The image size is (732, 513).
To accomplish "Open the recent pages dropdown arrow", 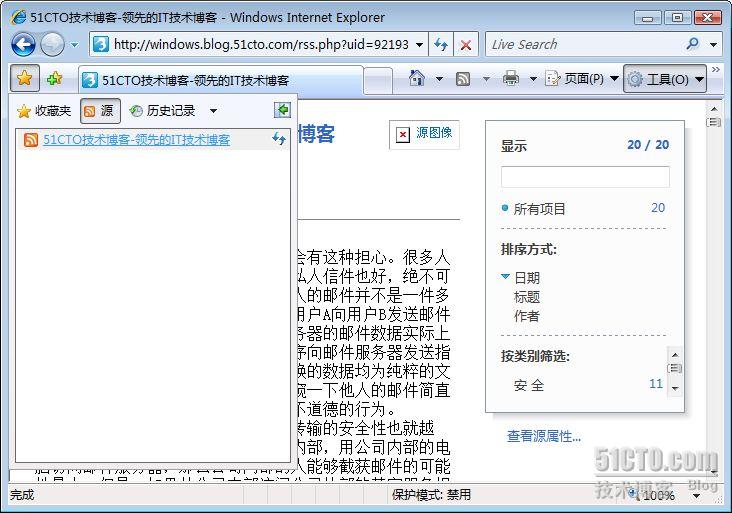I will point(75,45).
